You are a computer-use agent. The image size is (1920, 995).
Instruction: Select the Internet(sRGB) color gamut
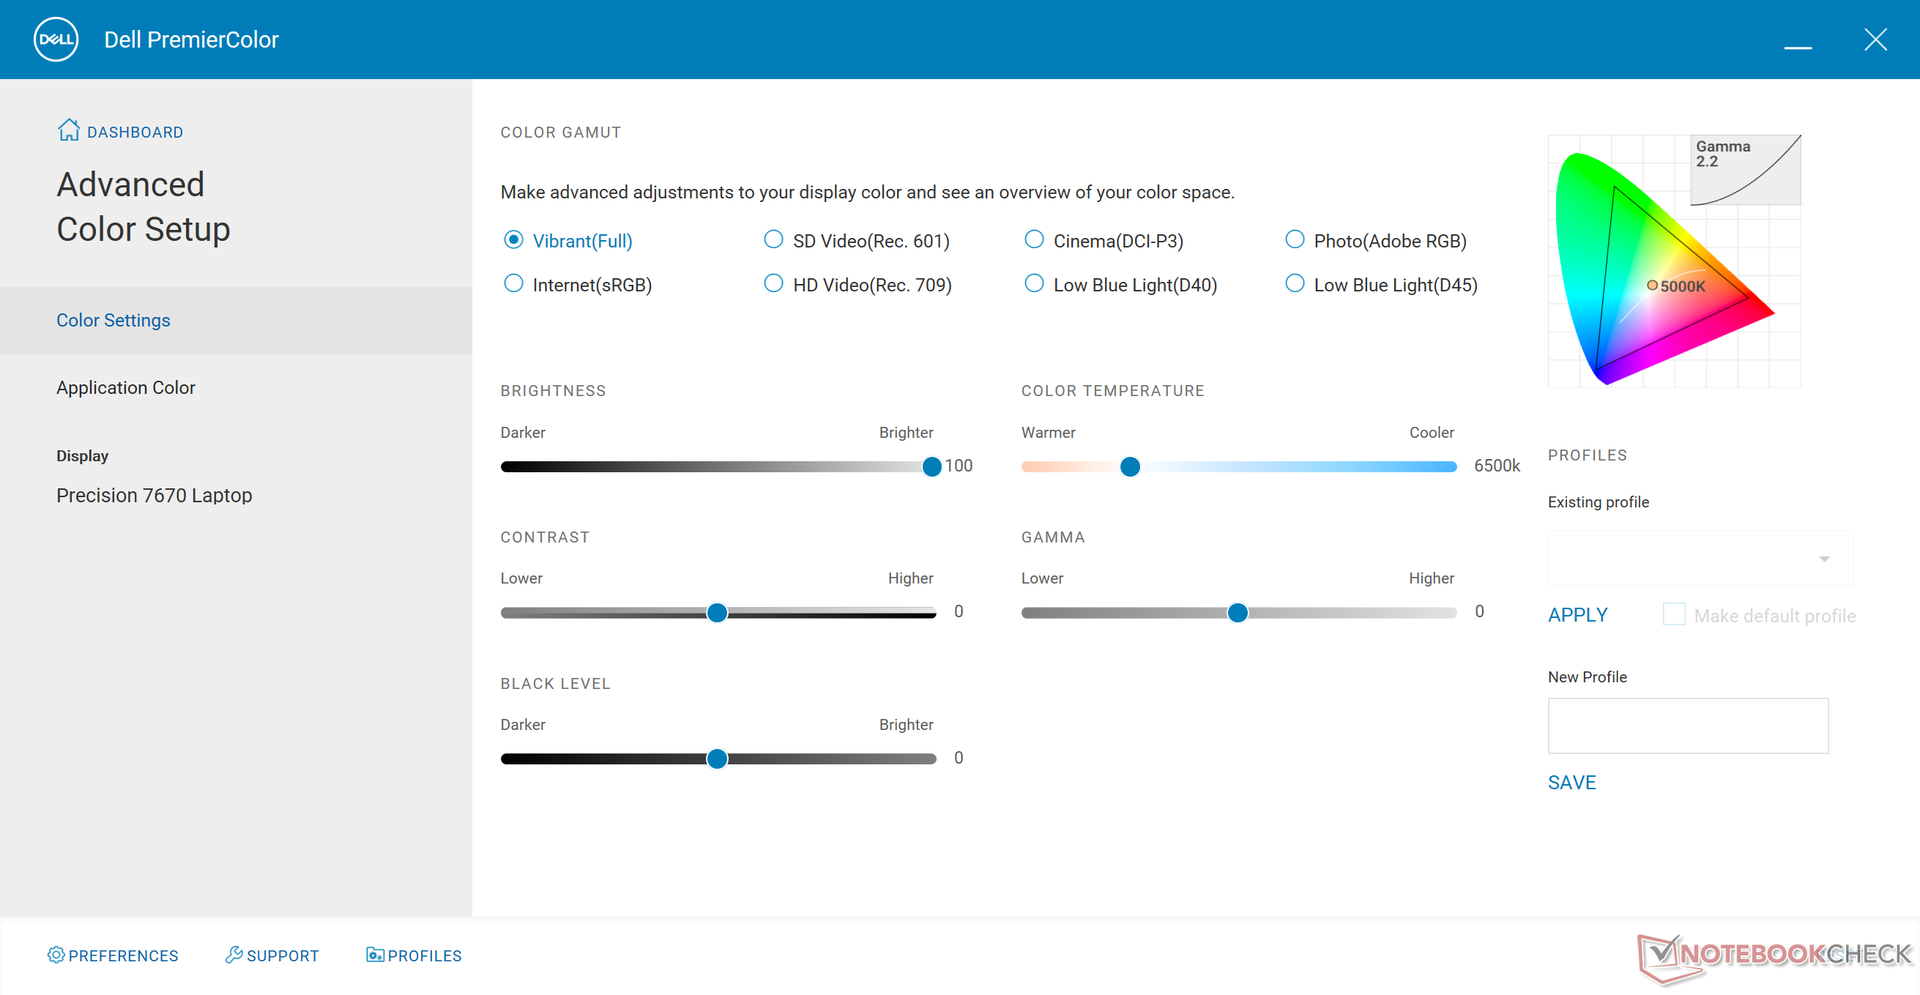tap(513, 284)
